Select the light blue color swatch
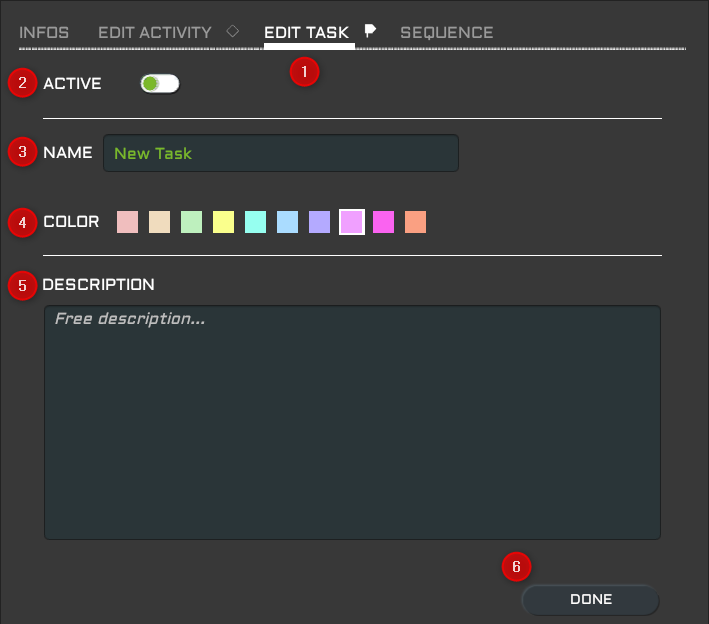709x624 pixels. point(287,222)
